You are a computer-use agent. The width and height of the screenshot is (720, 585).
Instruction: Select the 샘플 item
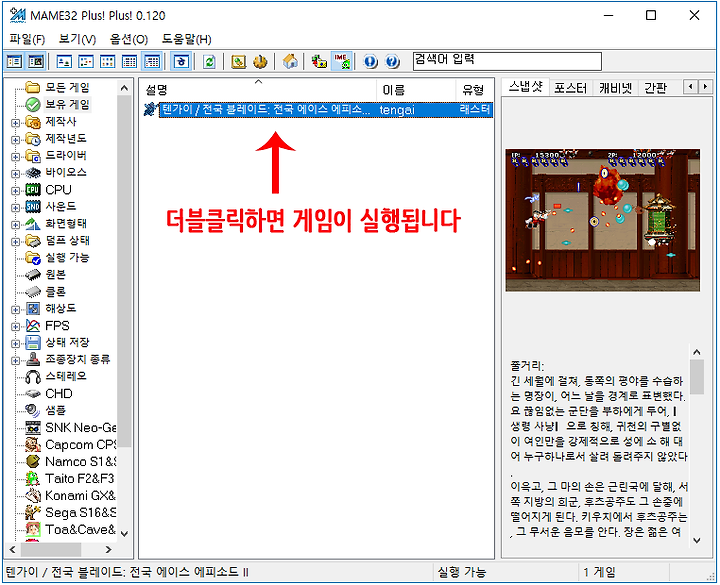click(x=55, y=411)
